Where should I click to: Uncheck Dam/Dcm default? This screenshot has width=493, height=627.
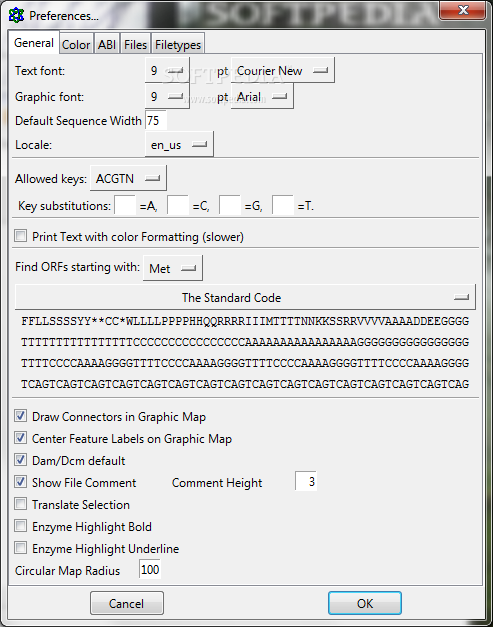point(20,460)
